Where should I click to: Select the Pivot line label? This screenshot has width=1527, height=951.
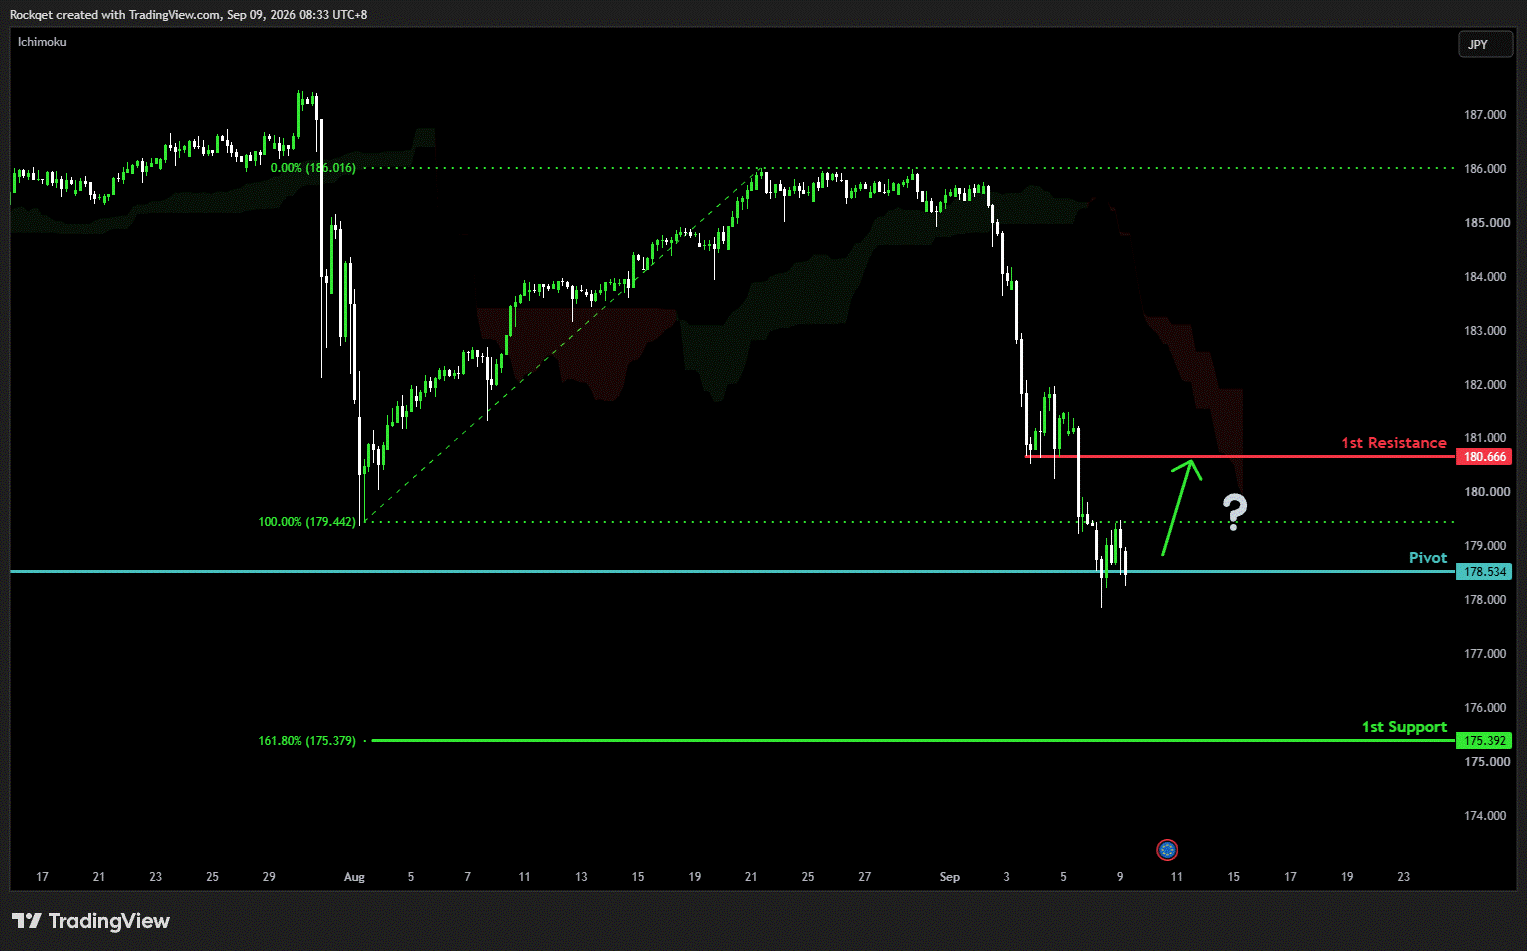click(1428, 558)
